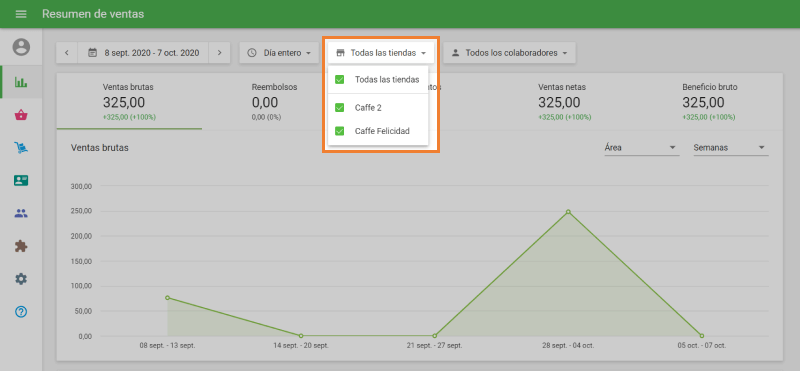Open the inventory cart sidebar icon
The width and height of the screenshot is (800, 371).
[x=21, y=148]
